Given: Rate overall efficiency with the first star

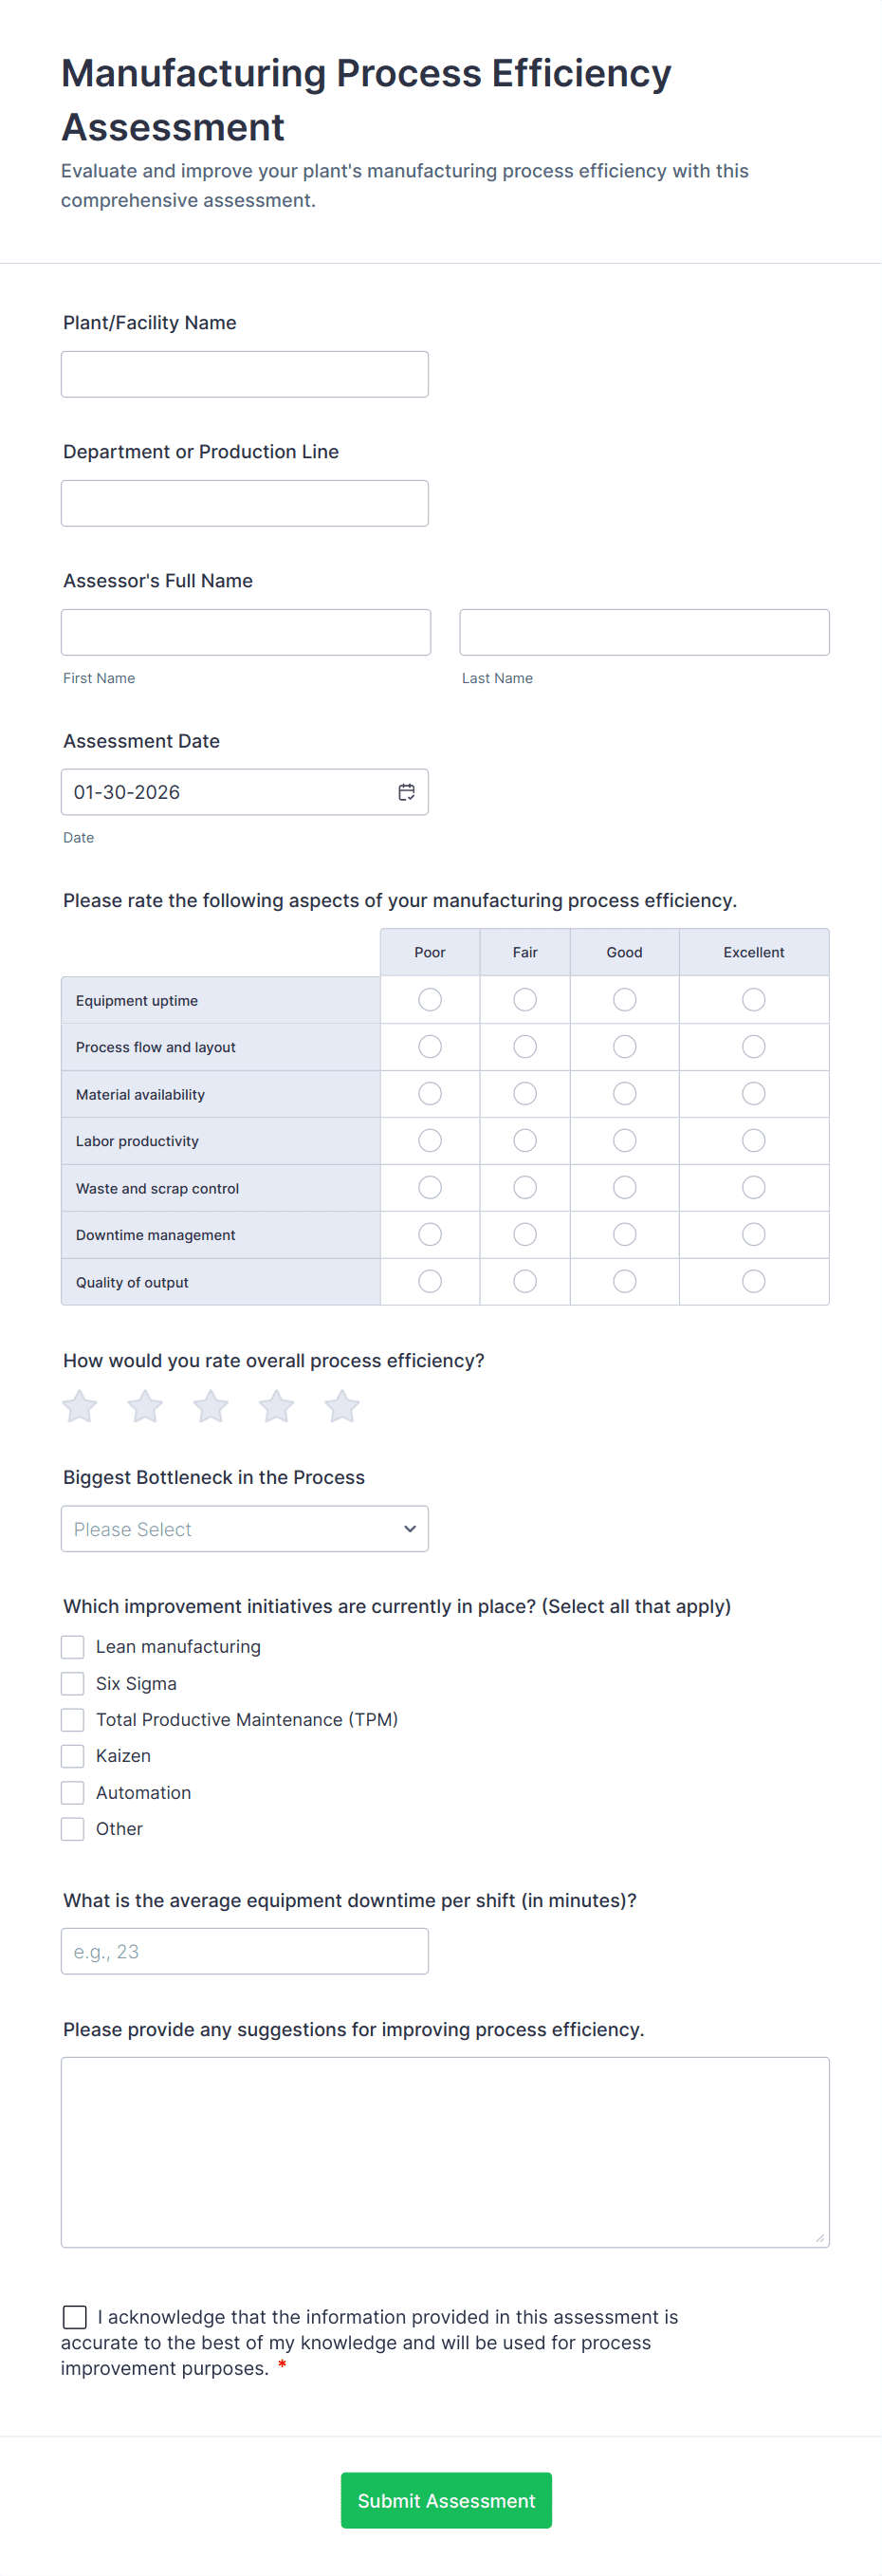Looking at the screenshot, I should click(x=80, y=1406).
